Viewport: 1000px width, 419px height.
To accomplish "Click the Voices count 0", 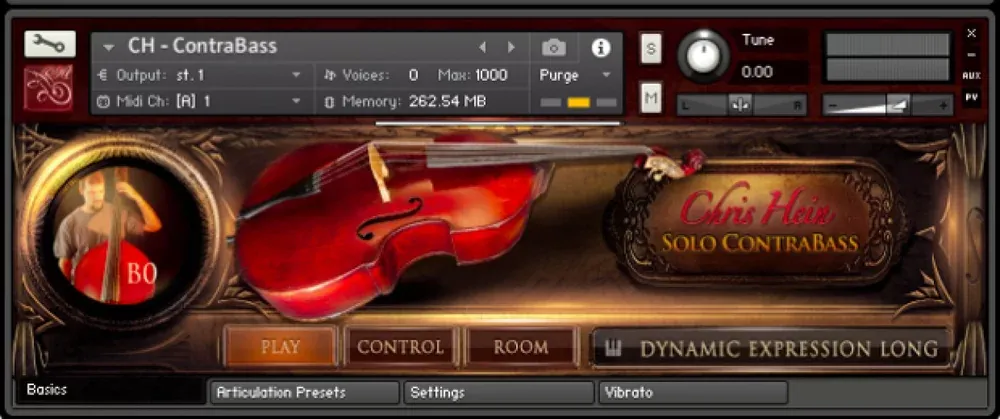I will point(413,75).
